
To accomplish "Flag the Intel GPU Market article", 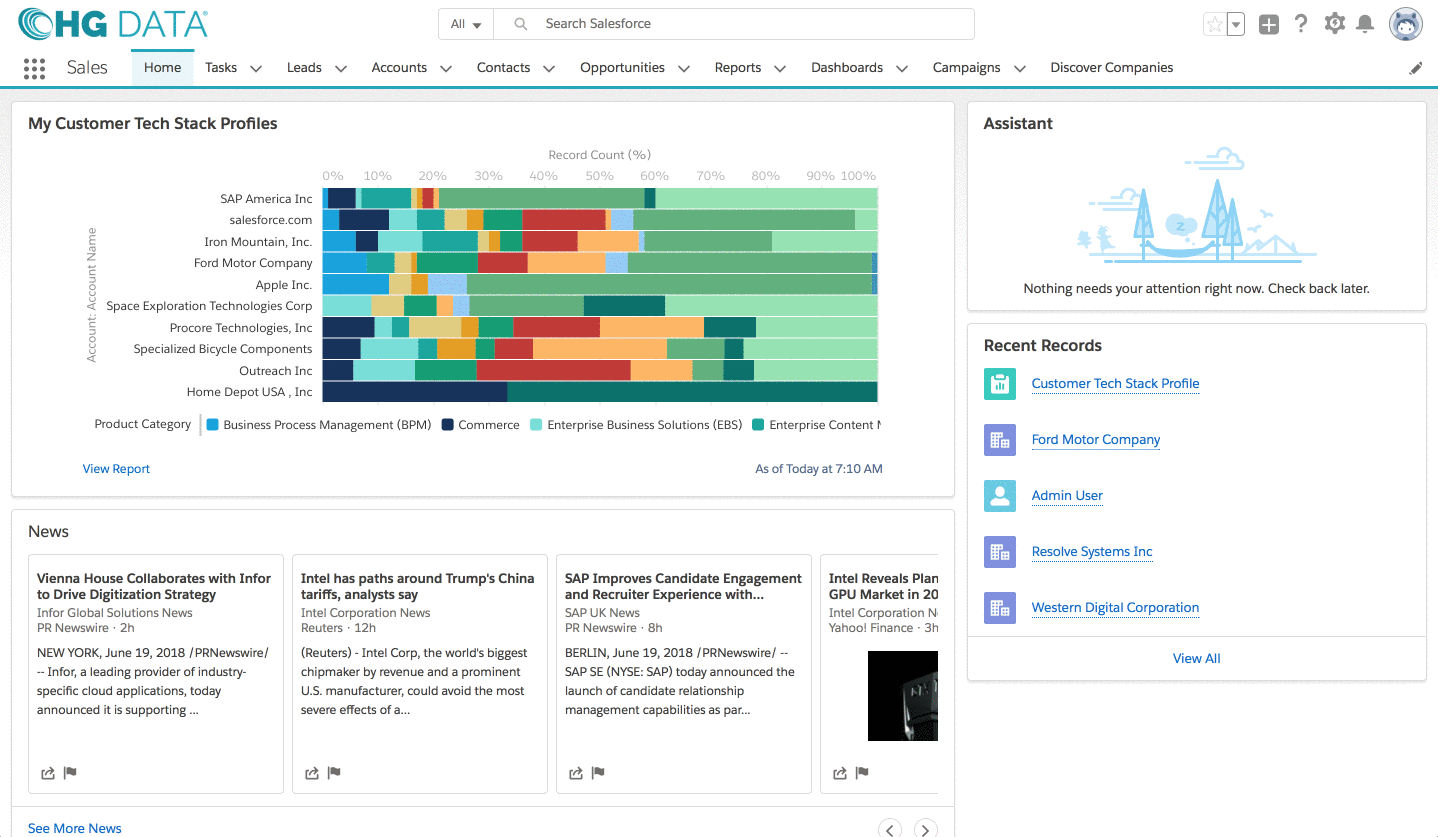I will tap(862, 773).
